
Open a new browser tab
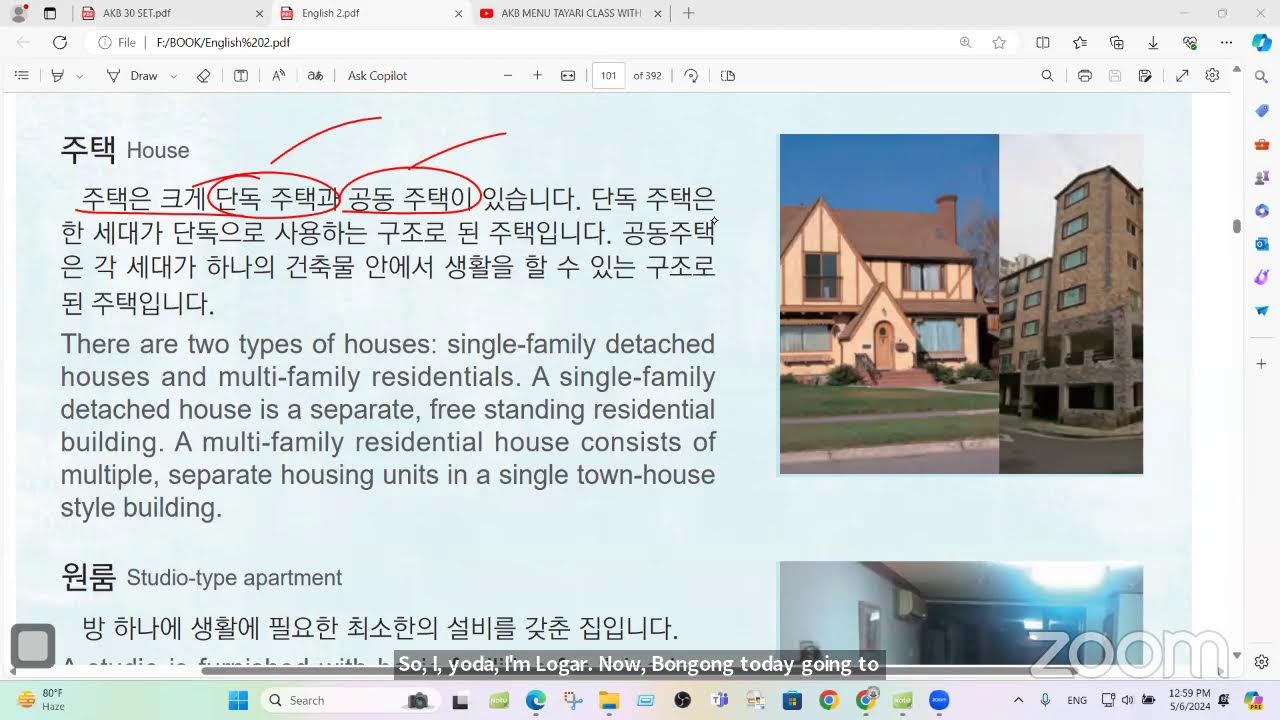[688, 14]
